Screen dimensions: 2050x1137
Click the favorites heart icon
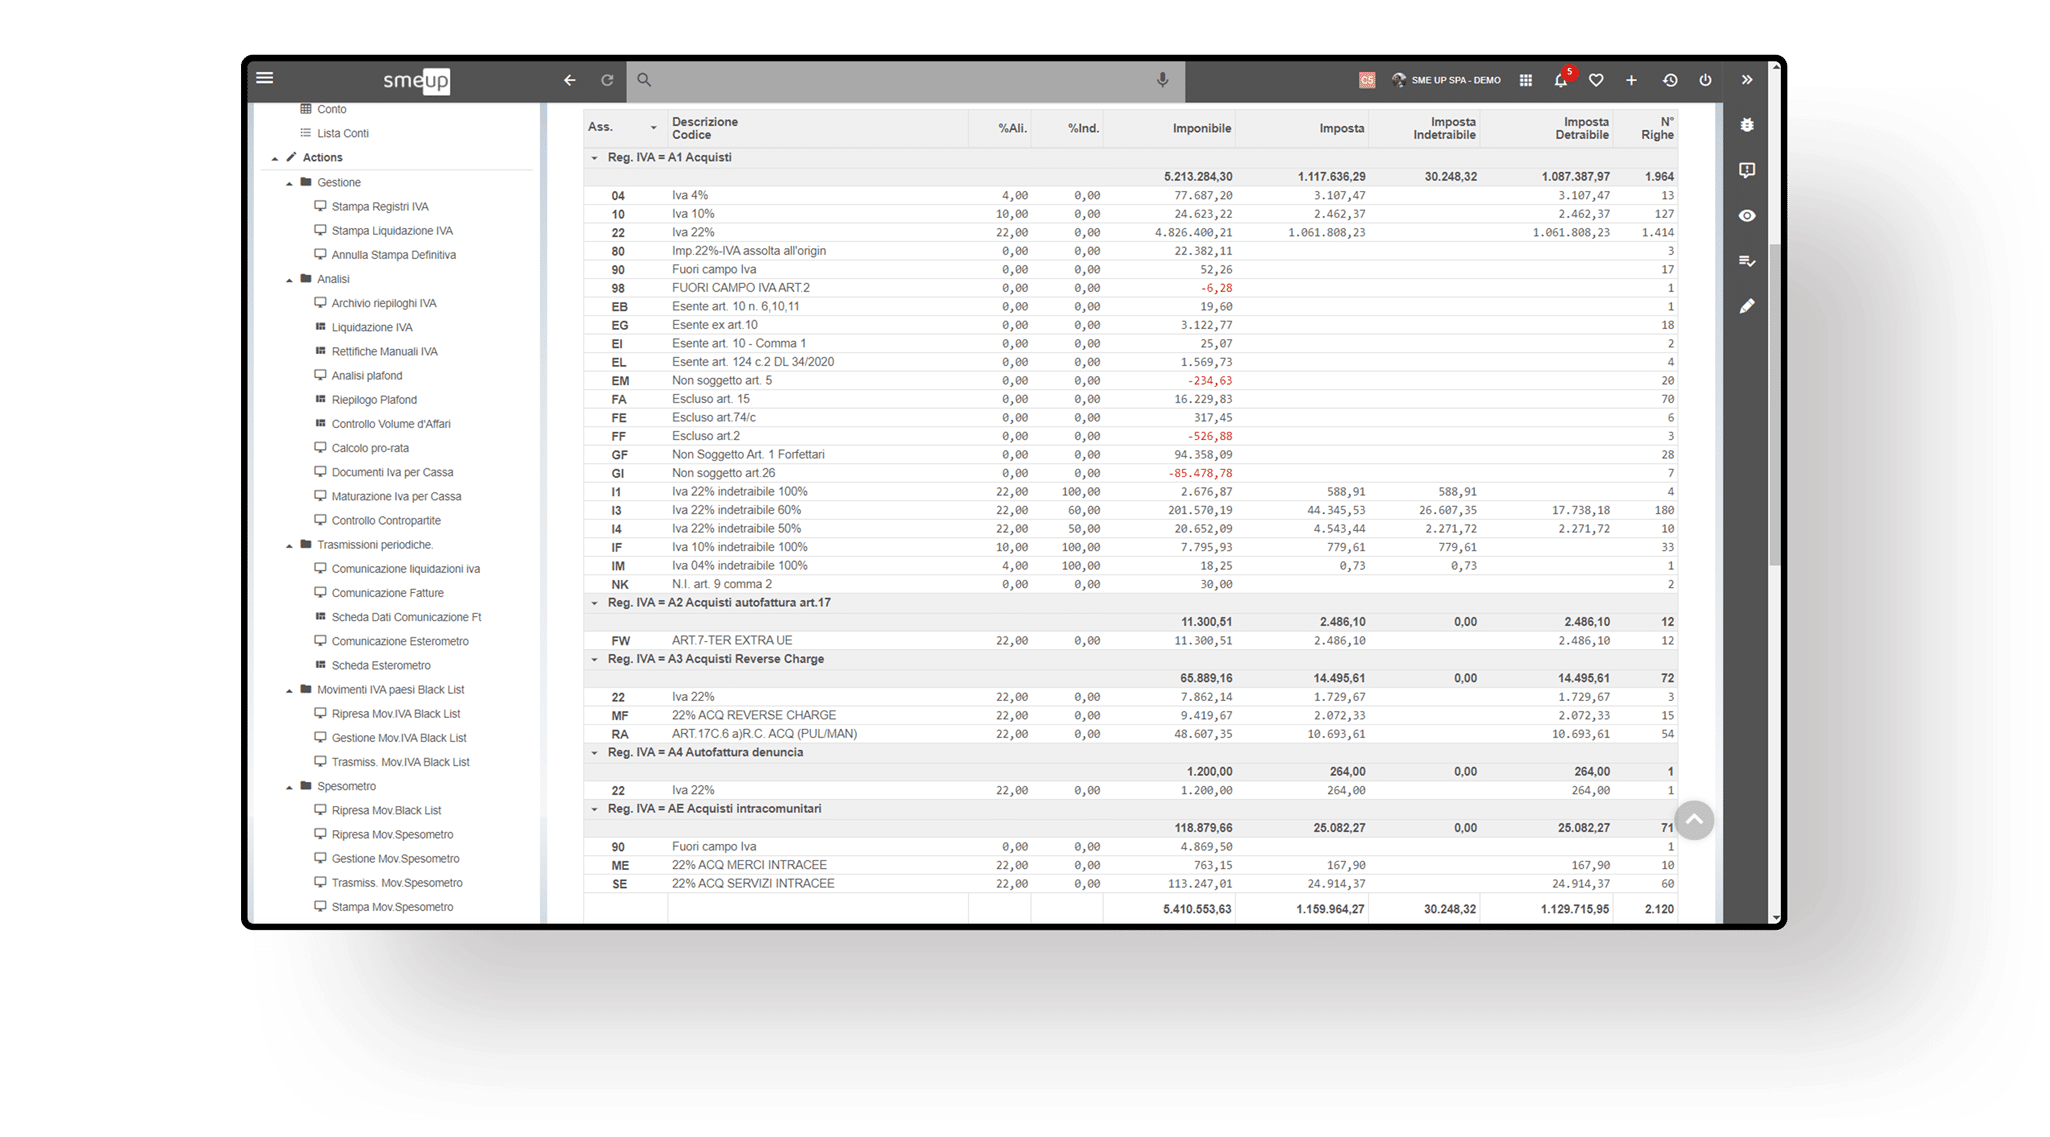pos(1596,80)
